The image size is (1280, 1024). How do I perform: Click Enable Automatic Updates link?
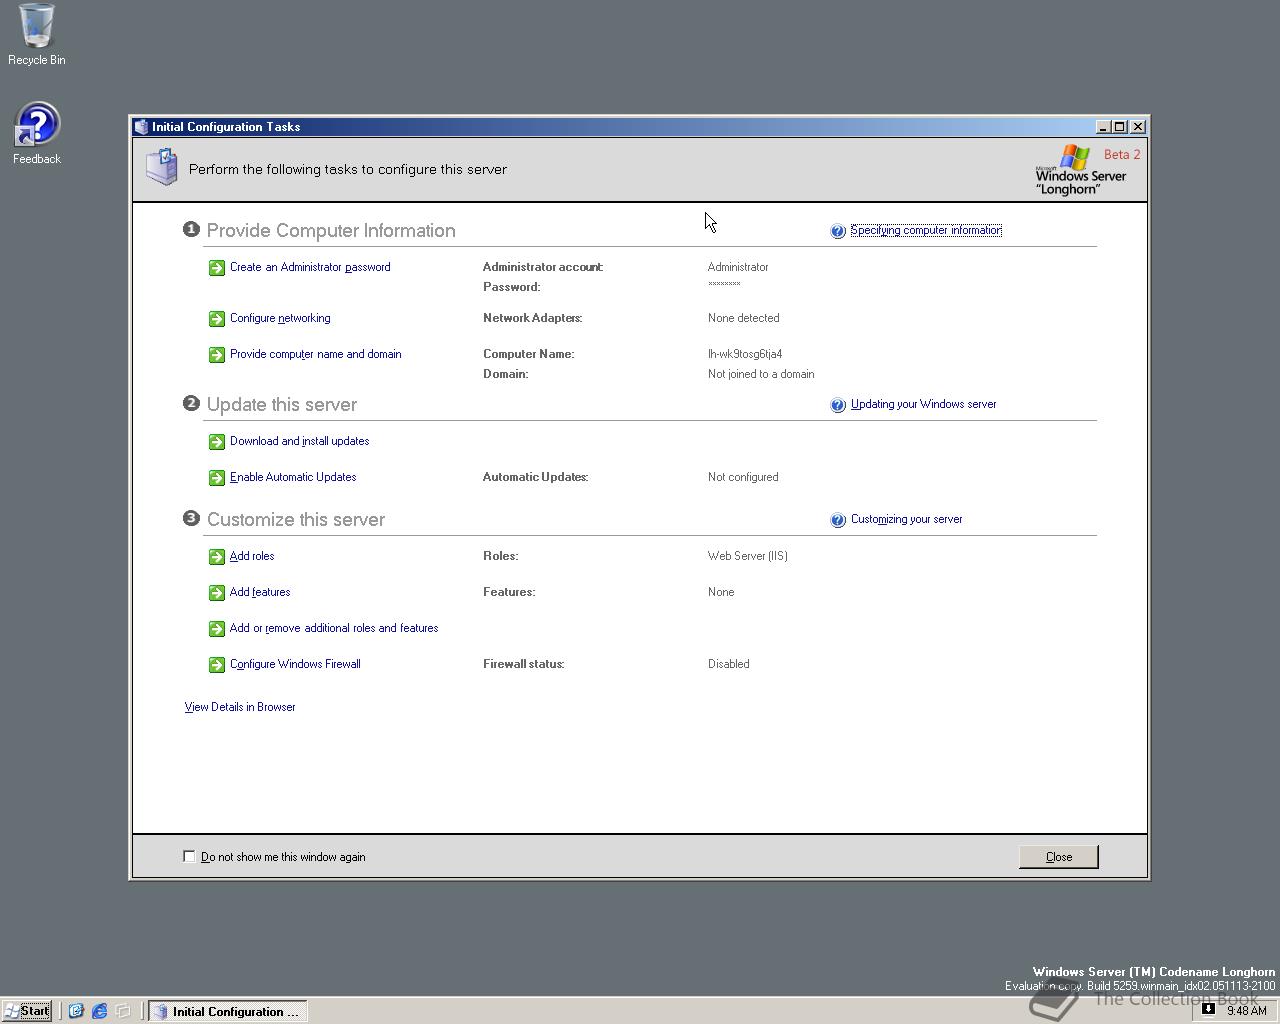[293, 477]
